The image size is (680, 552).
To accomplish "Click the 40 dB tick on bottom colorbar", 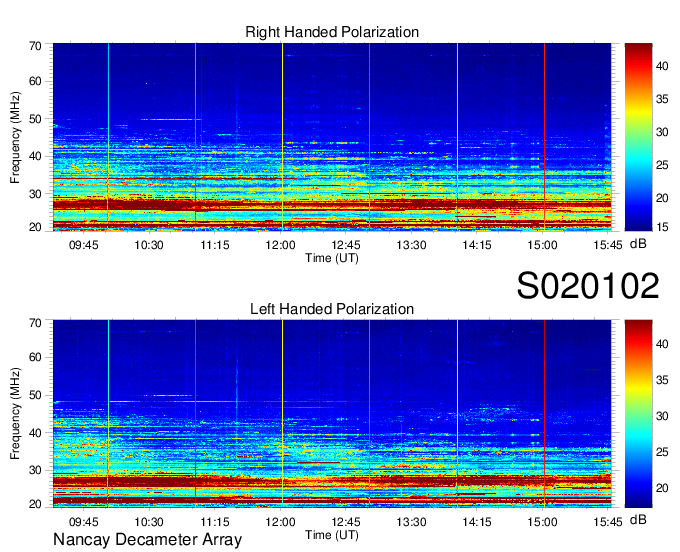I will (x=662, y=344).
